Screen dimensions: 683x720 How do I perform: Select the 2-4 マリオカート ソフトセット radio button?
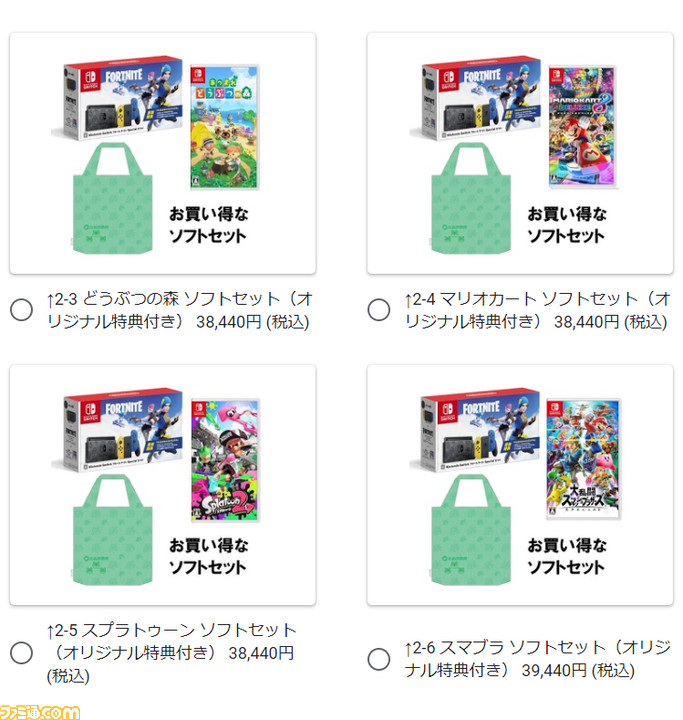pos(379,310)
